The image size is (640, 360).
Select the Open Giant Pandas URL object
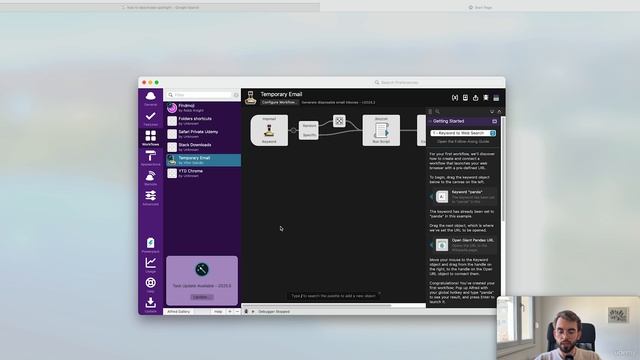463,245
